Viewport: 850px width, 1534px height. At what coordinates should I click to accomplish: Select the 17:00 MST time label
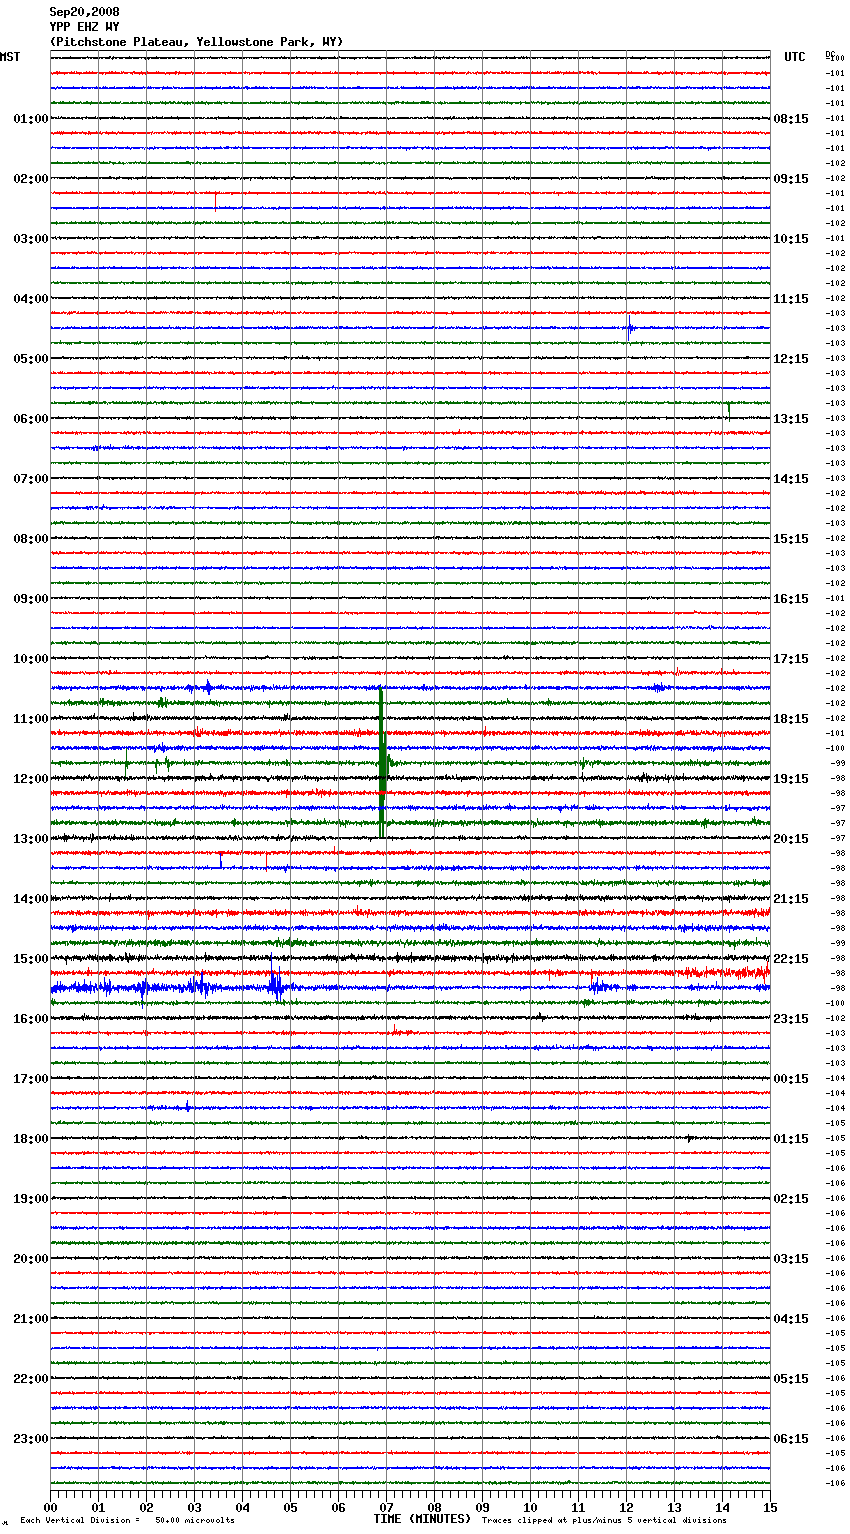[31, 1079]
